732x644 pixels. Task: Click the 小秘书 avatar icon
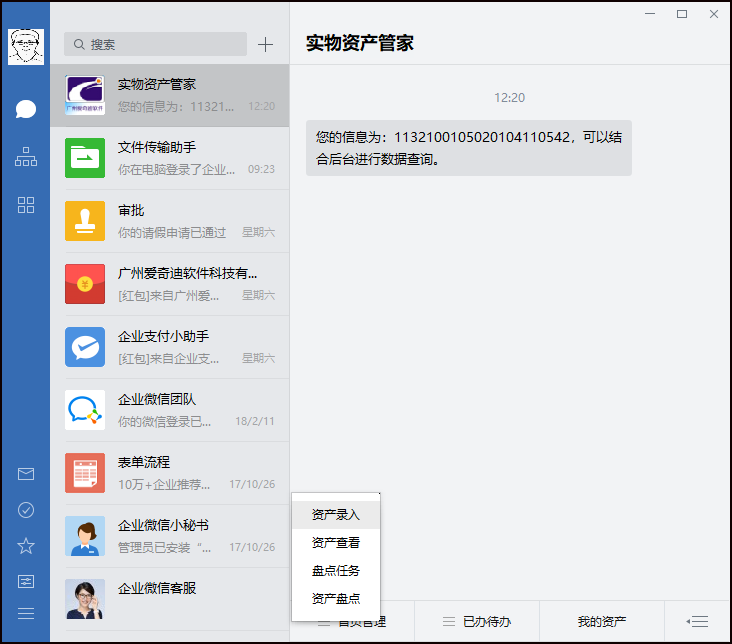pos(85,536)
